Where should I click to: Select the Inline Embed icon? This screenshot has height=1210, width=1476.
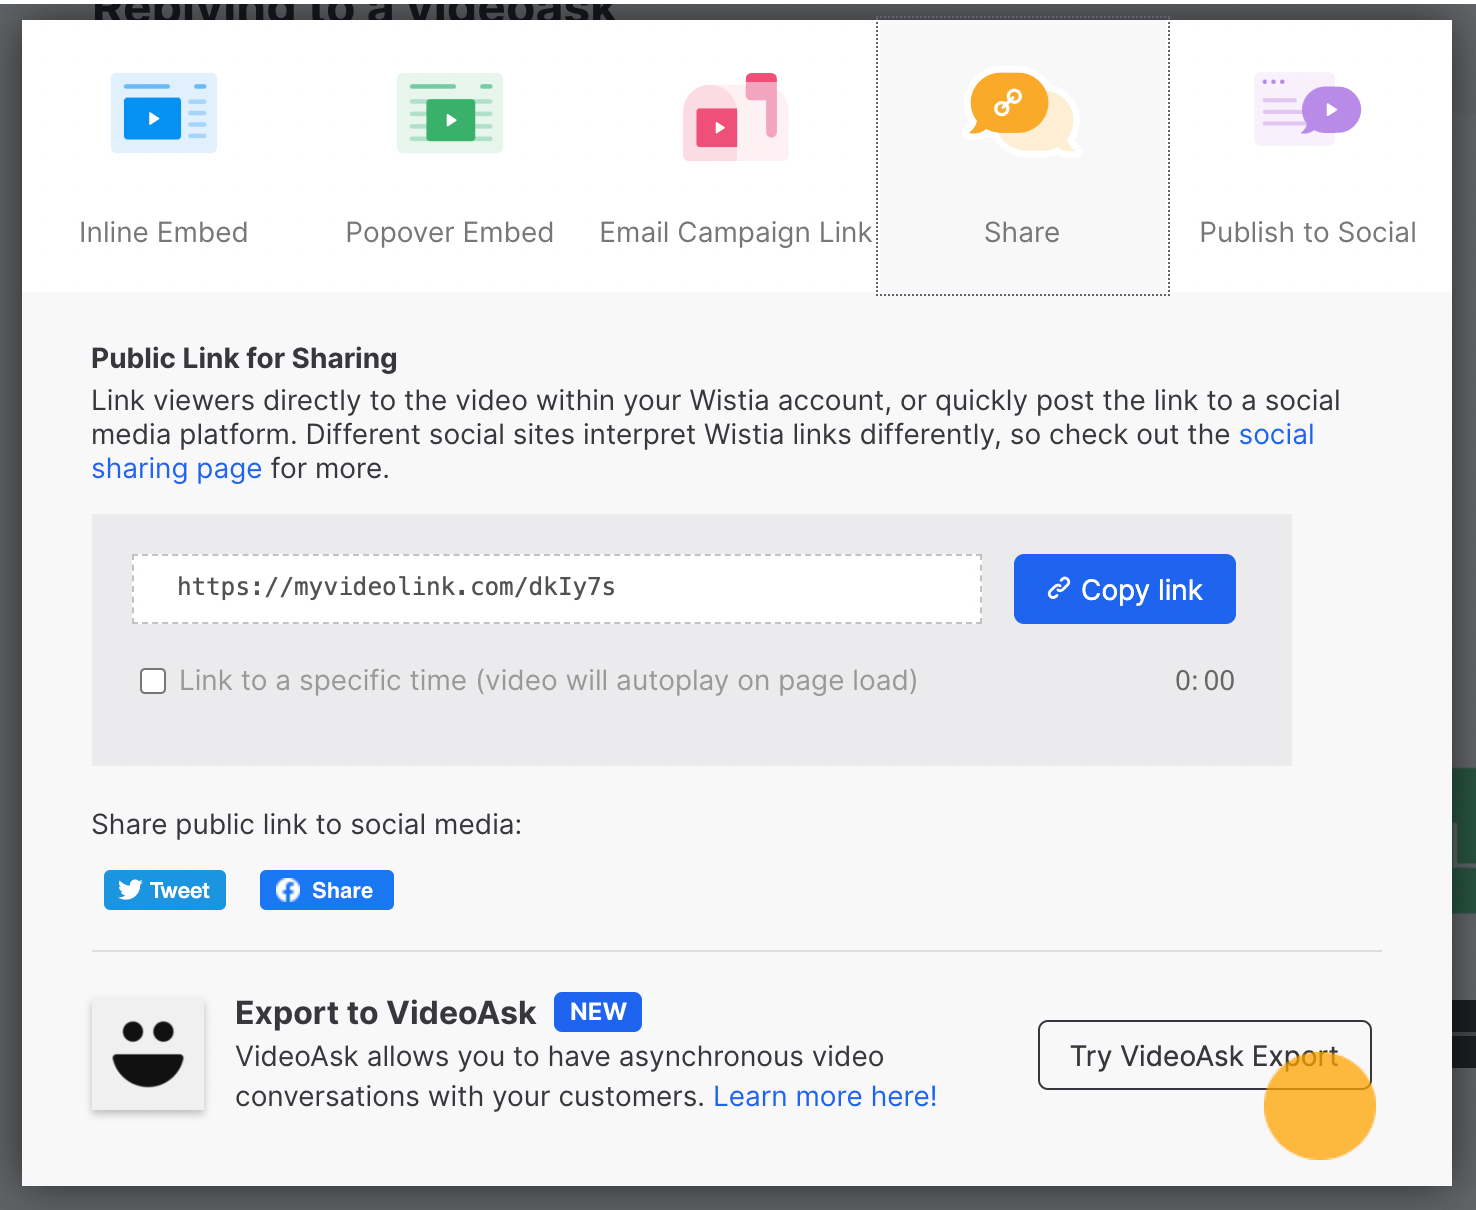pos(164,113)
